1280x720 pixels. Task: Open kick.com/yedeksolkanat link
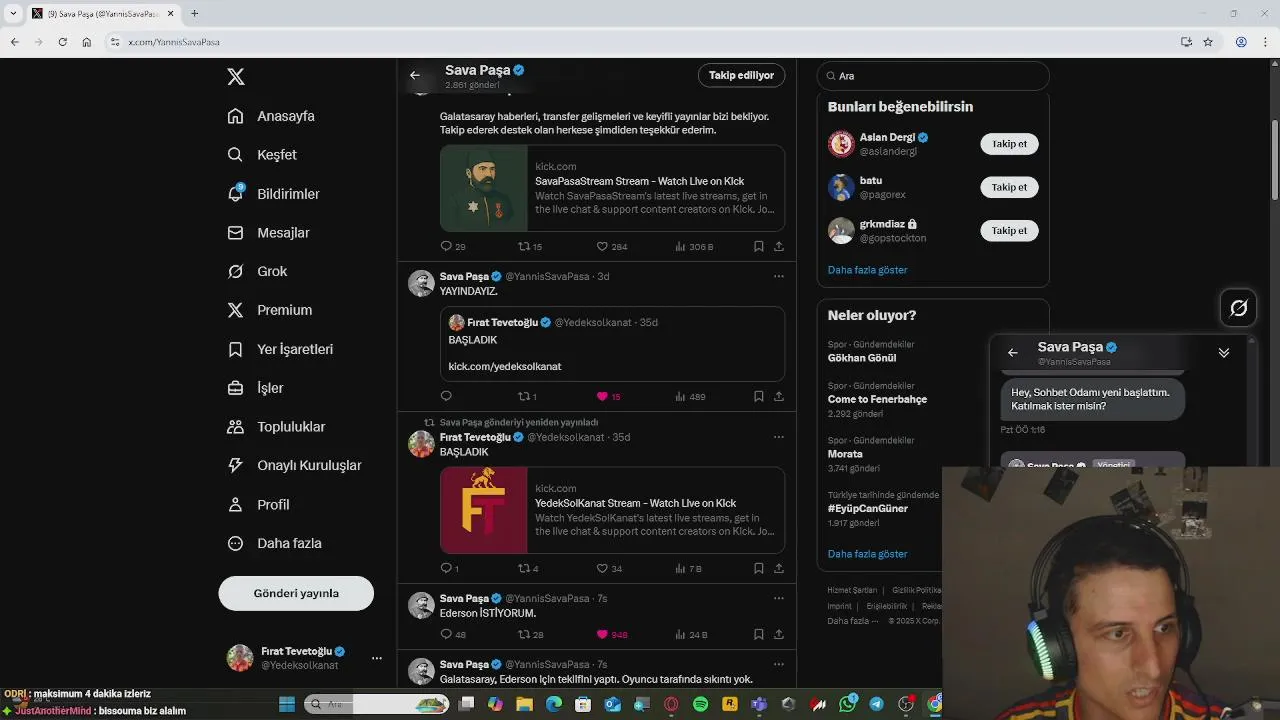click(x=504, y=366)
